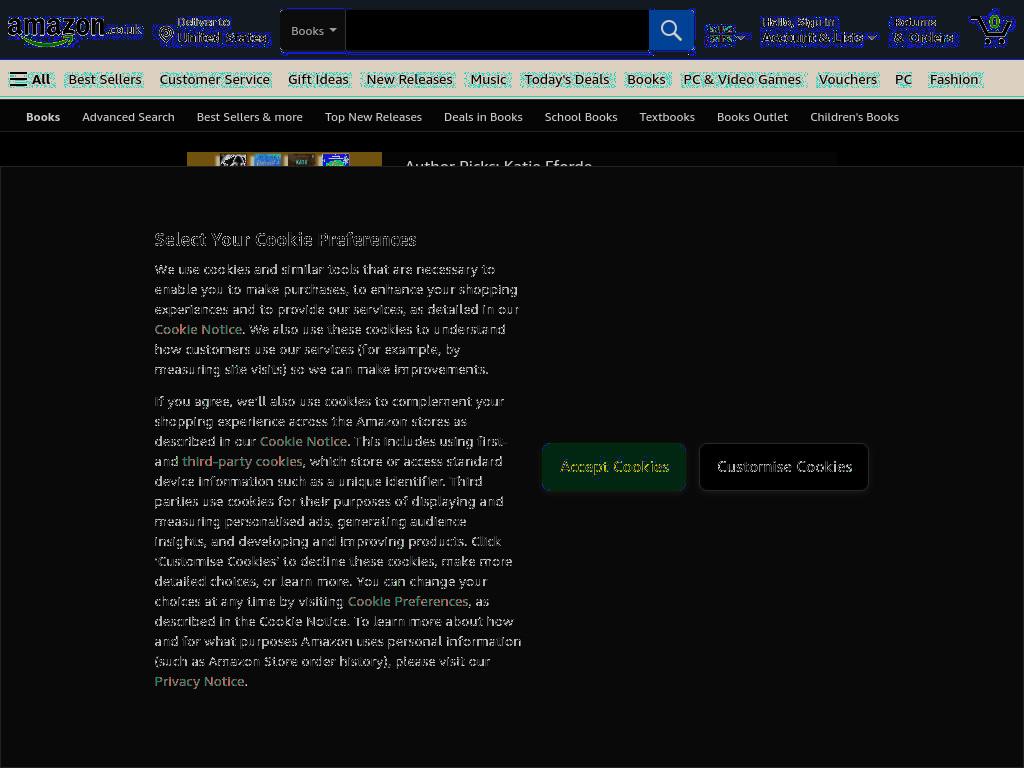Screen dimensions: 1024x768
Task: Click the Select Your Cookie Preferences heading
Action: coord(285,240)
